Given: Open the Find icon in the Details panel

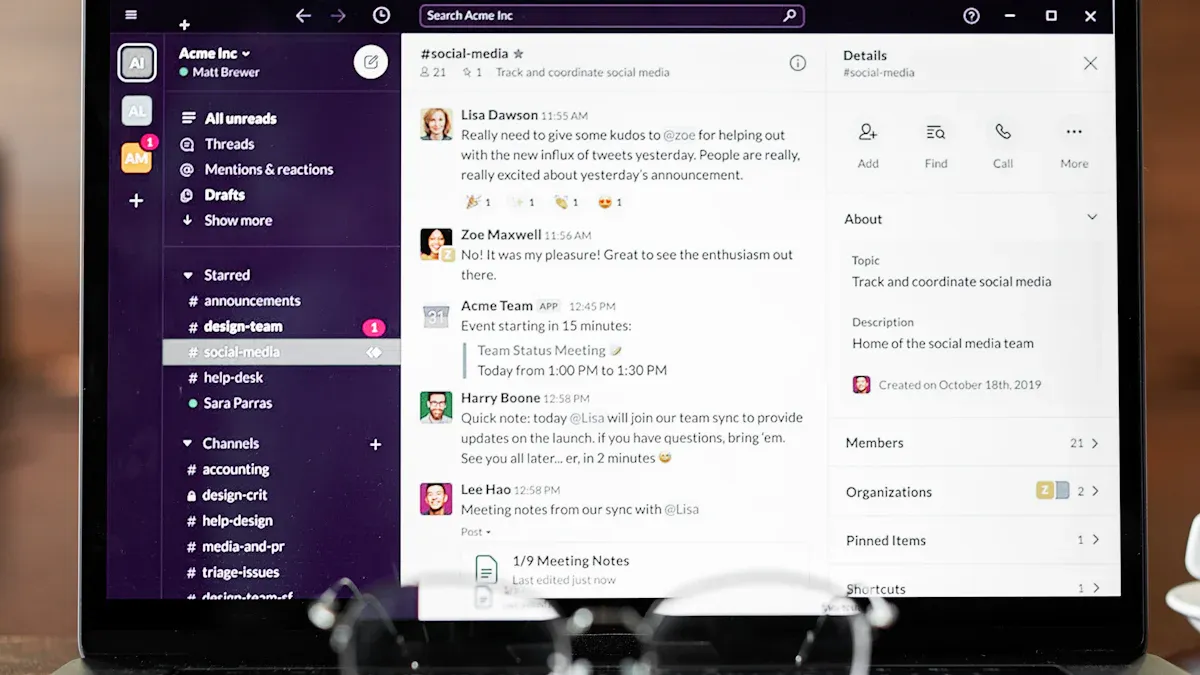Looking at the screenshot, I should (x=935, y=132).
